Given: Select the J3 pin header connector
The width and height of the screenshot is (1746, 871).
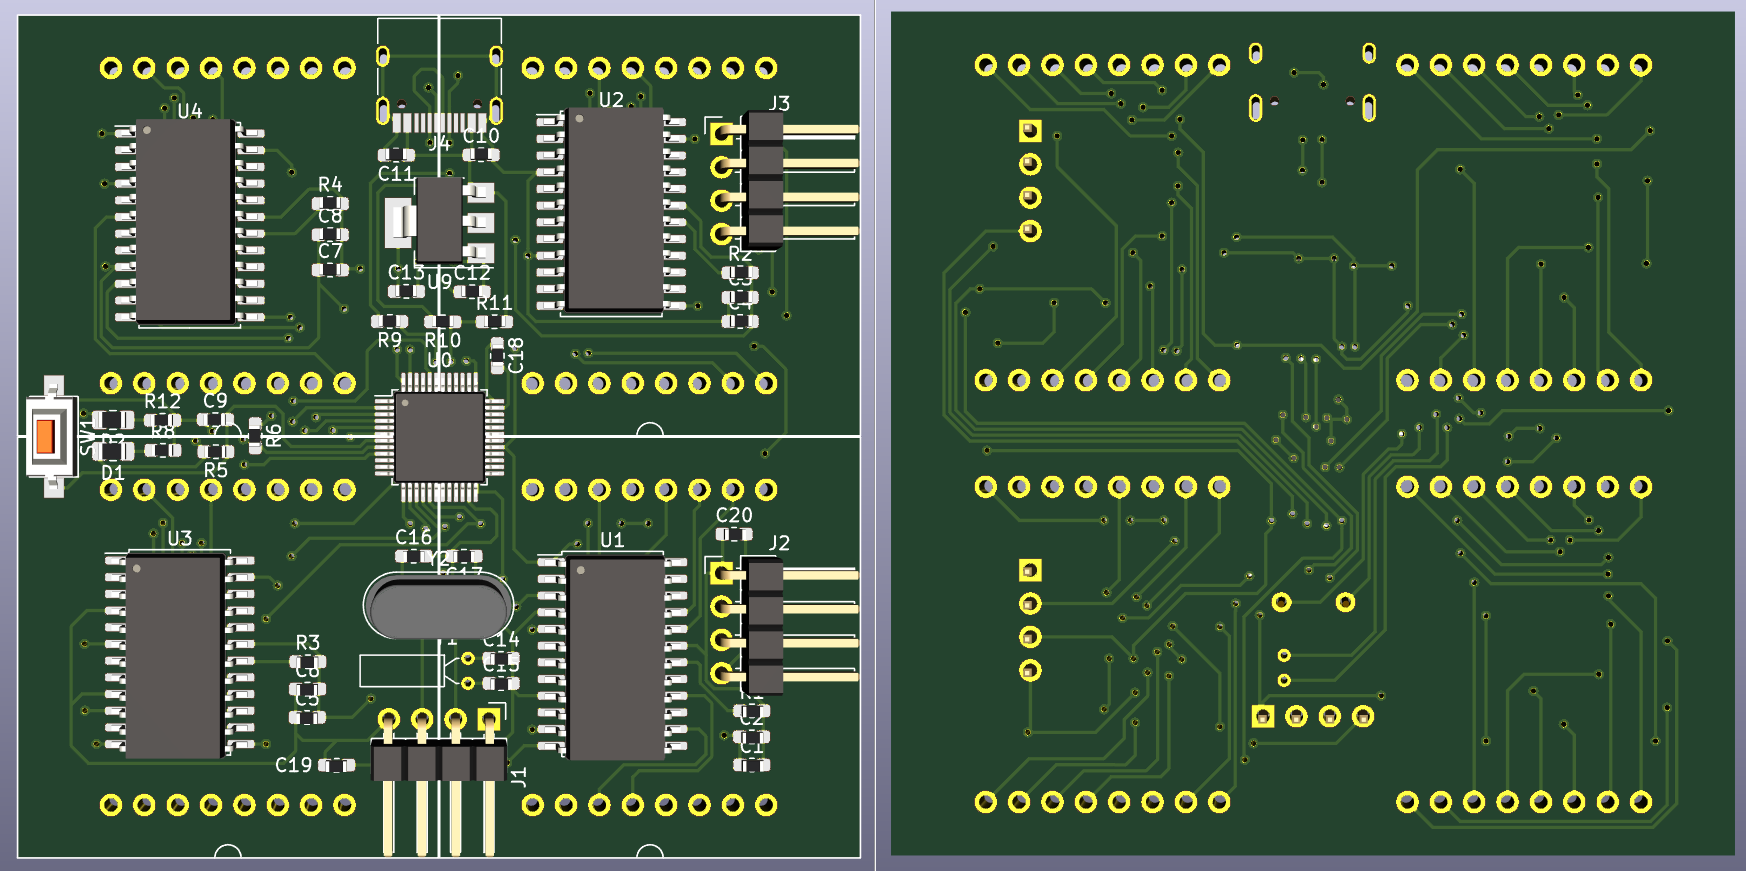Looking at the screenshot, I should [765, 180].
